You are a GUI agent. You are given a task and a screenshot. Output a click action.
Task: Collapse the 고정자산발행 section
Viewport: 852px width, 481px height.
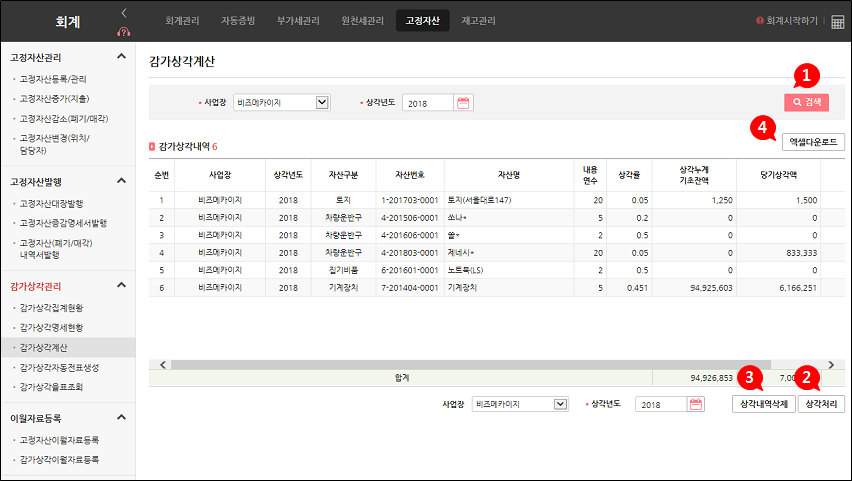122,180
